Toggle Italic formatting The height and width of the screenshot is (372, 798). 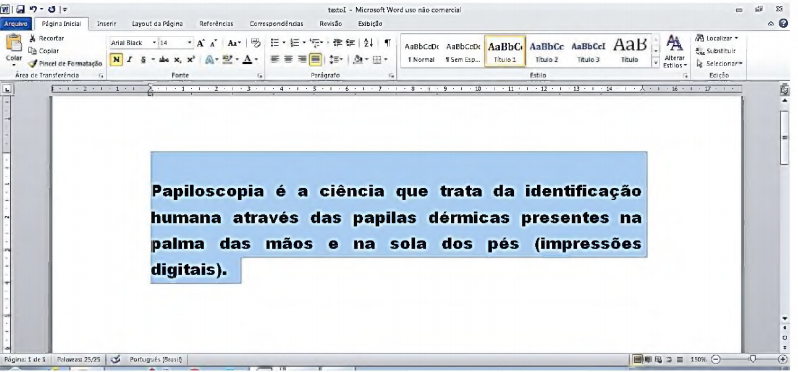(x=129, y=60)
